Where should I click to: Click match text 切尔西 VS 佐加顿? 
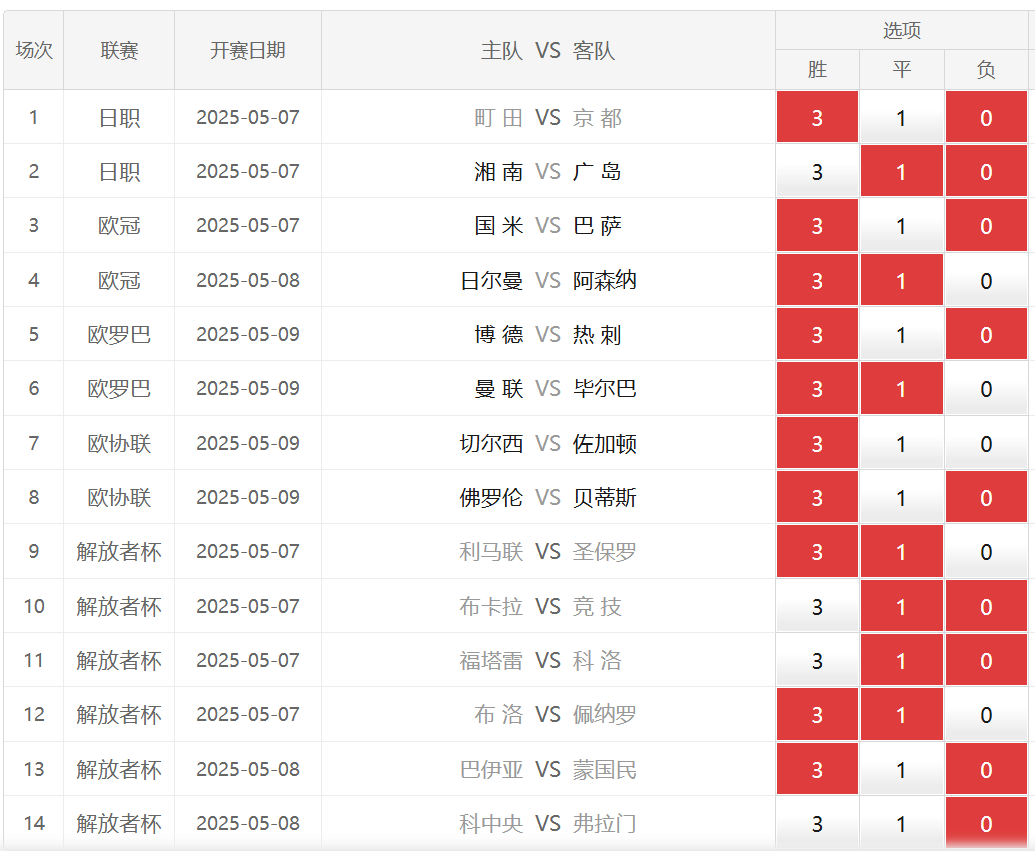pyautogui.click(x=548, y=444)
